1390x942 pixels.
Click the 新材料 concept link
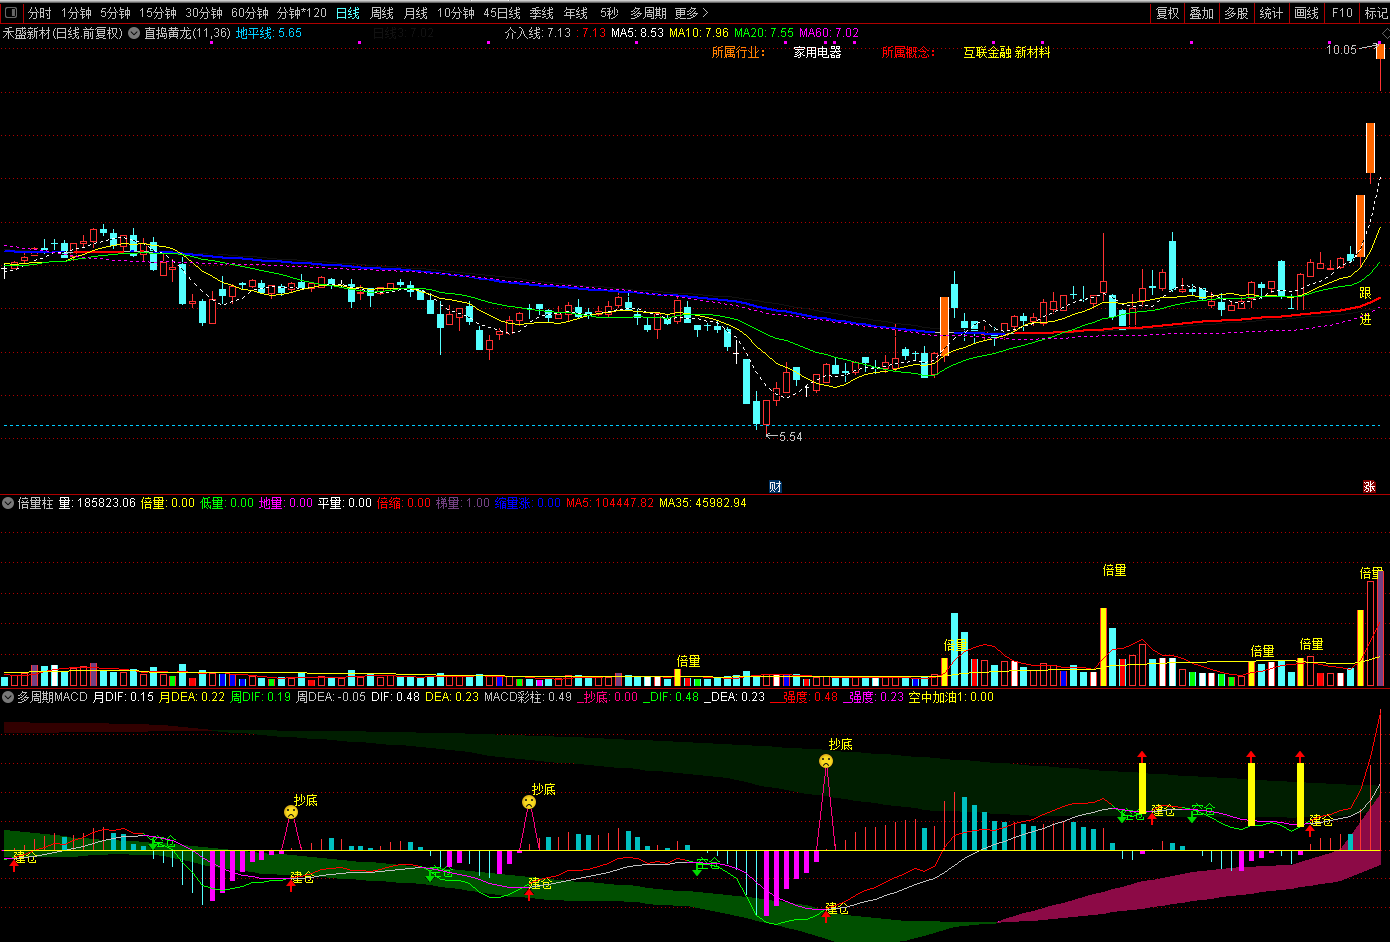pyautogui.click(x=1033, y=52)
